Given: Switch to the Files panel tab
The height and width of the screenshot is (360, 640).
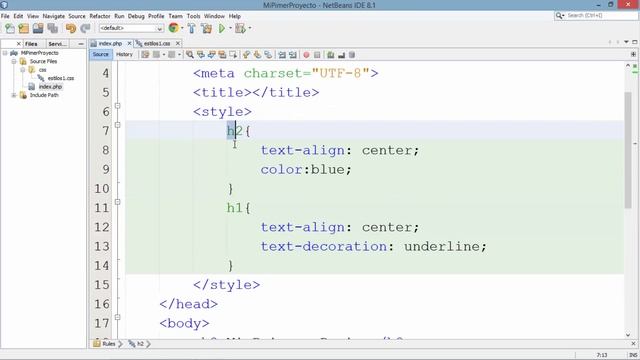Looking at the screenshot, I should [x=31, y=44].
